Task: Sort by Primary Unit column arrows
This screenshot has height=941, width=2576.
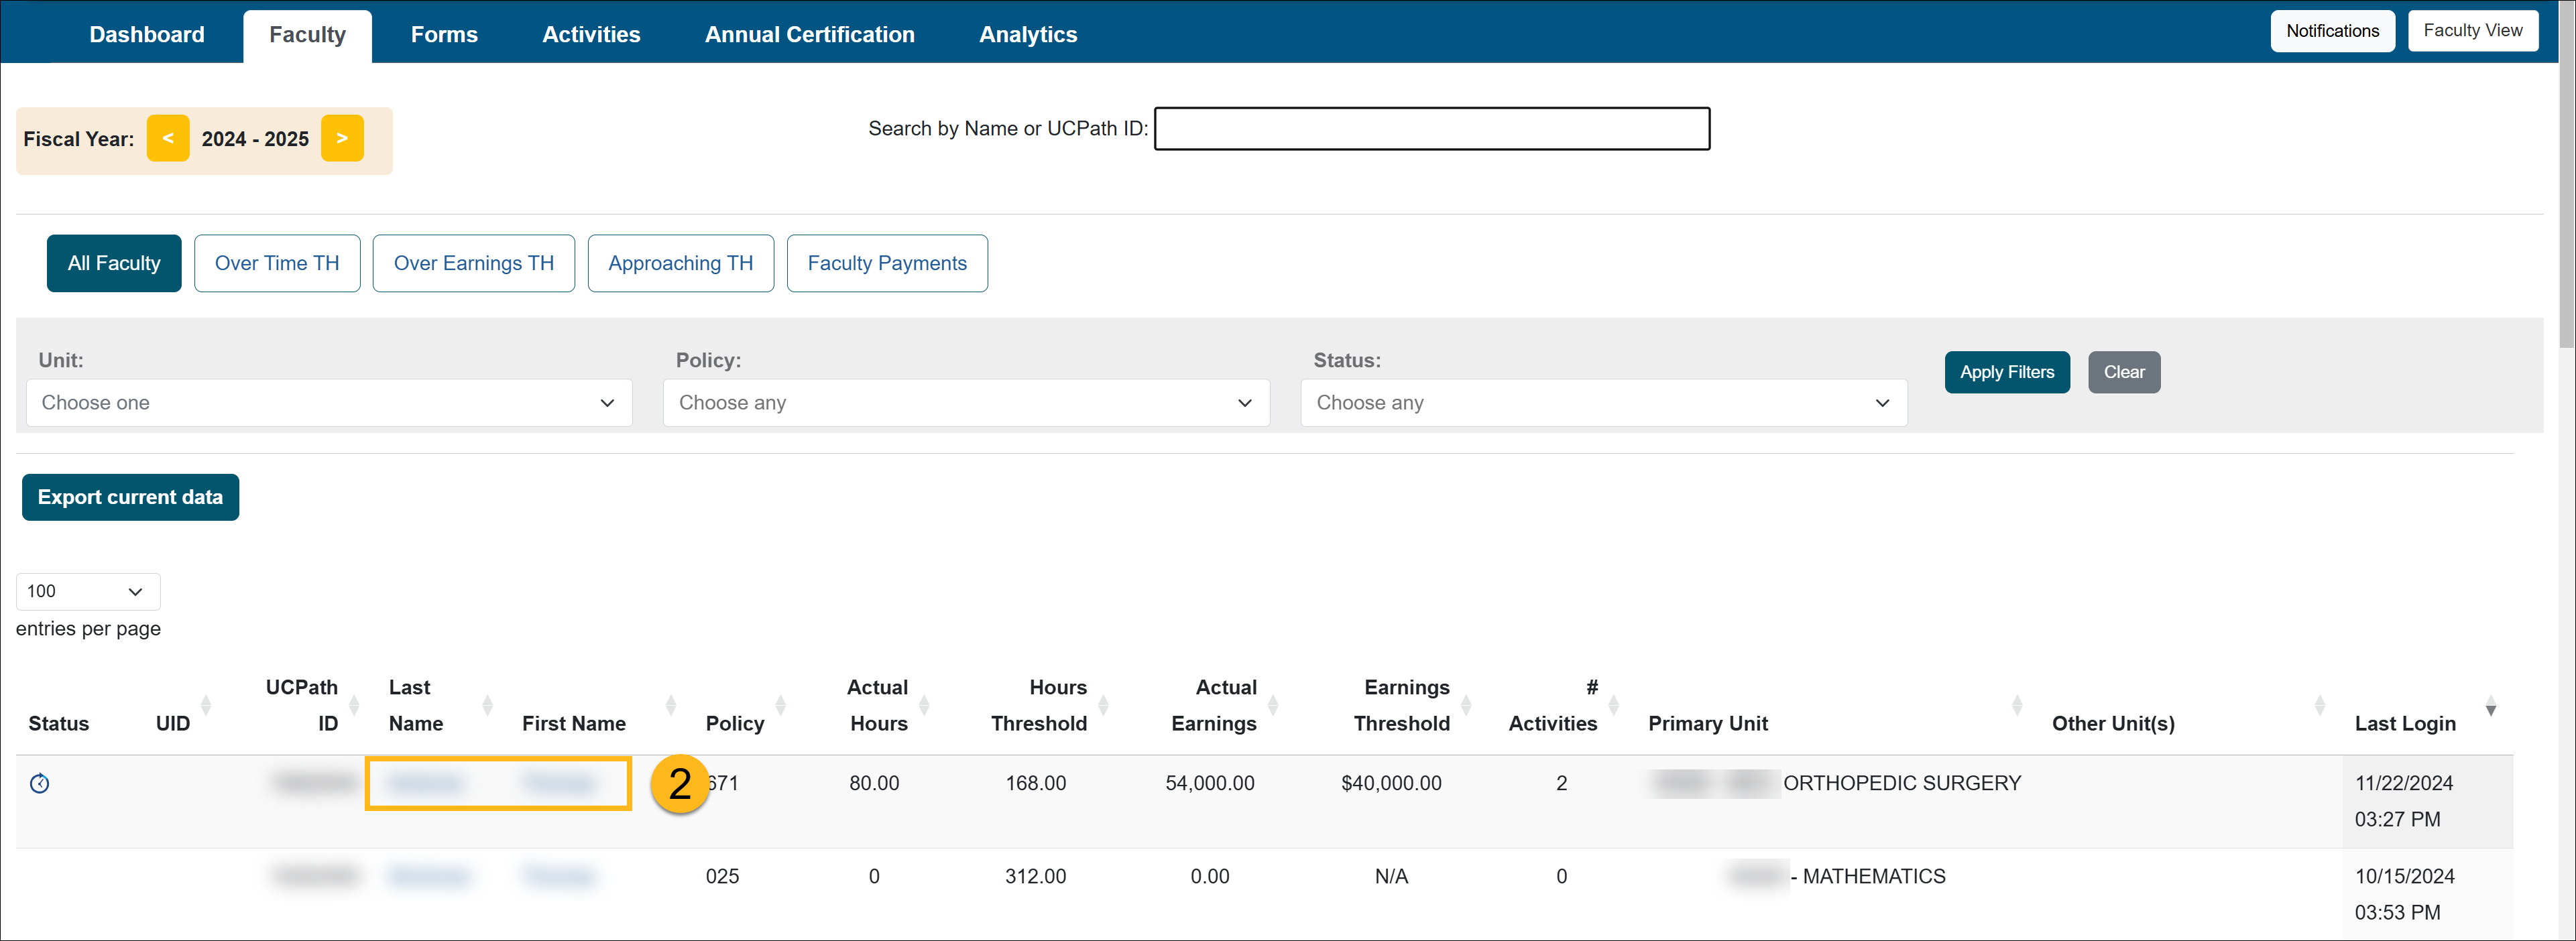Action: point(2016,705)
